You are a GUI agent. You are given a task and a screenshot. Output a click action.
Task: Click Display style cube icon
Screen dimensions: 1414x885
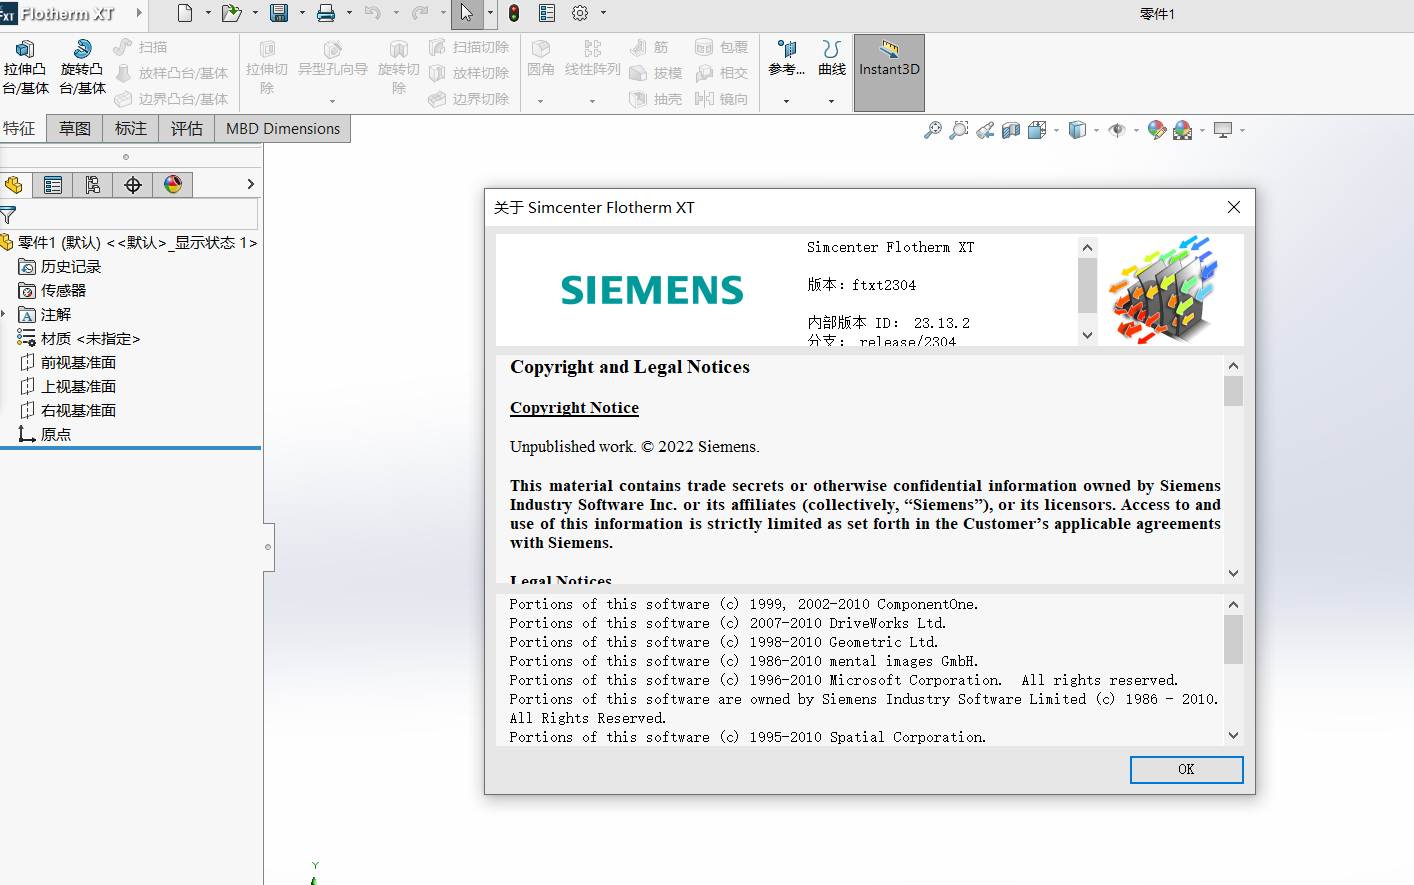(x=1077, y=130)
